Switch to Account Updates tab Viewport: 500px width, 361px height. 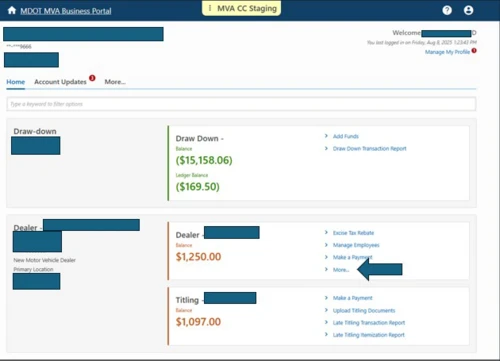pos(60,82)
